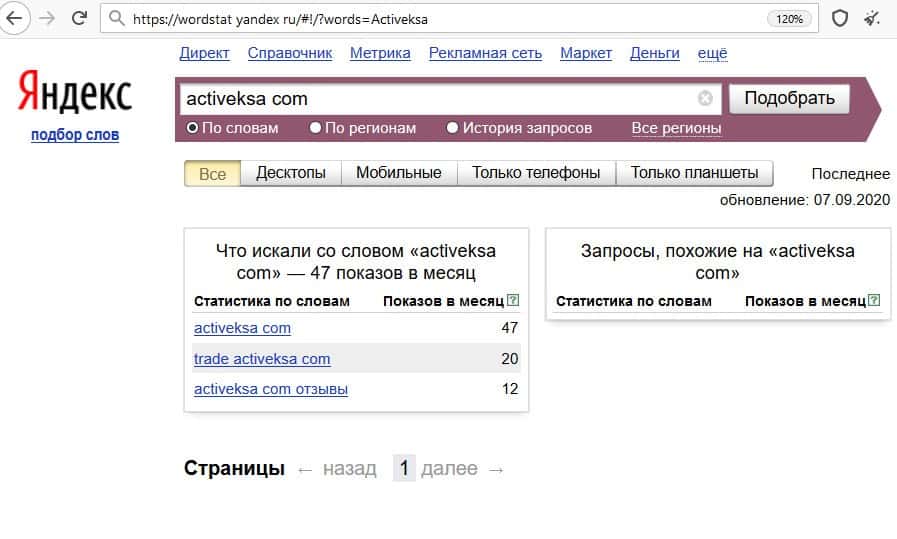Click the 07.09.2020 update date text
This screenshot has width=897, height=539.
(852, 200)
